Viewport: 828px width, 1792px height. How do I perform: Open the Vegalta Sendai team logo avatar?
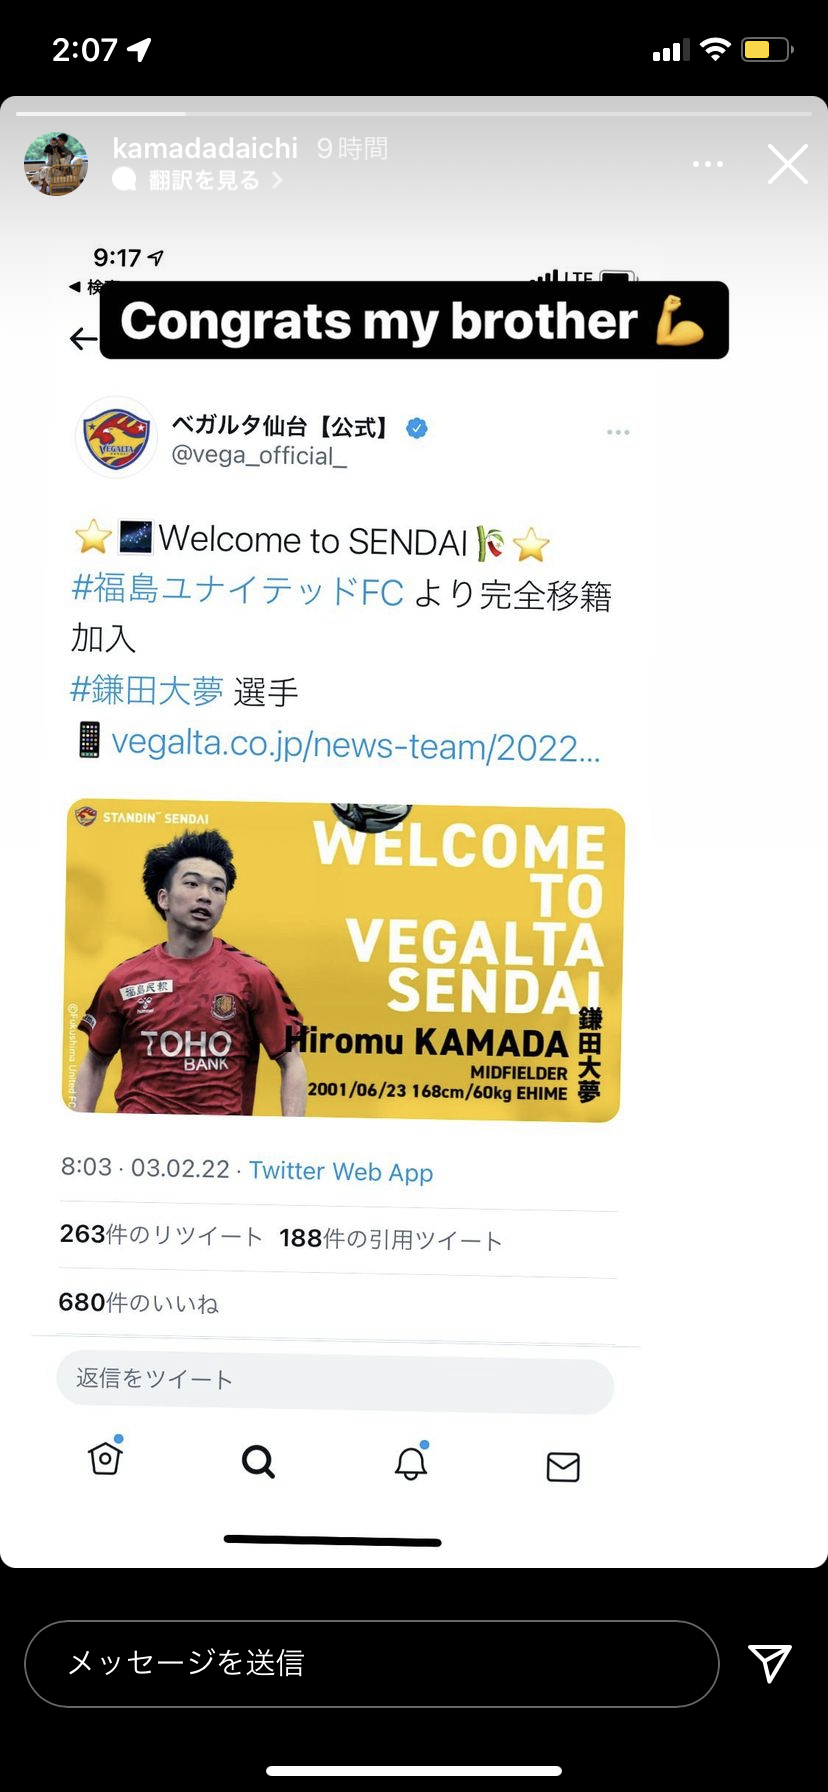117,437
